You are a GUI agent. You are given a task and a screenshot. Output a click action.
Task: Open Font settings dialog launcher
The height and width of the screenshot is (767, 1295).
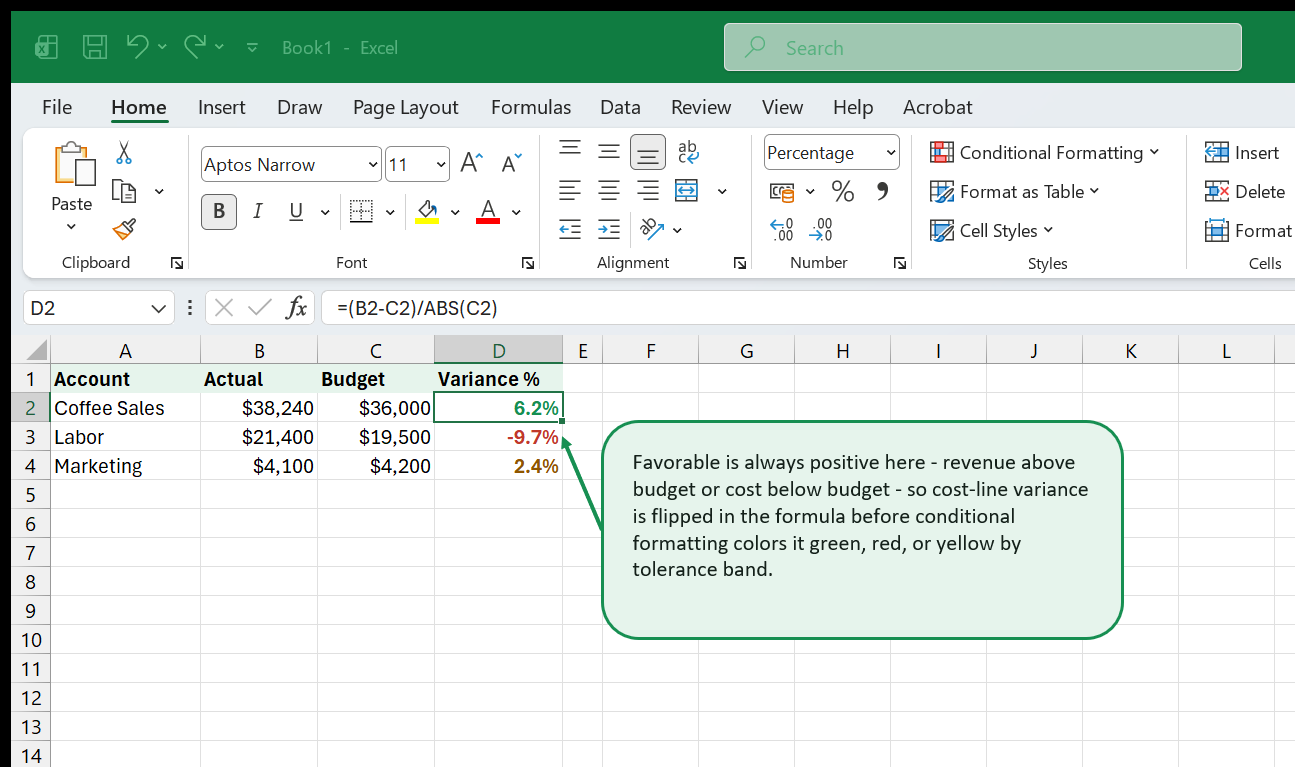528,263
